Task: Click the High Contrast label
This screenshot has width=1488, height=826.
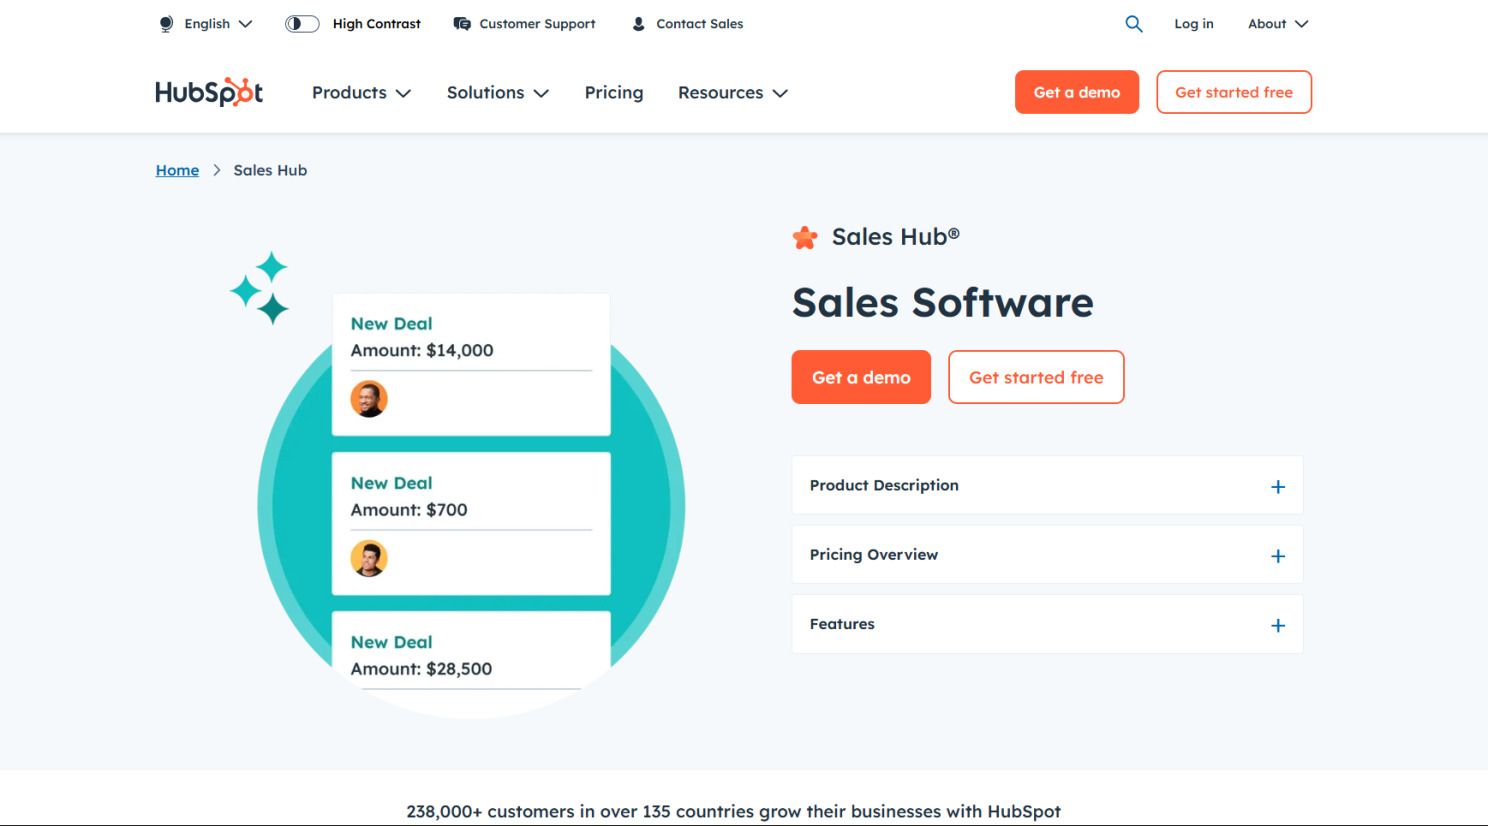Action: tap(377, 24)
